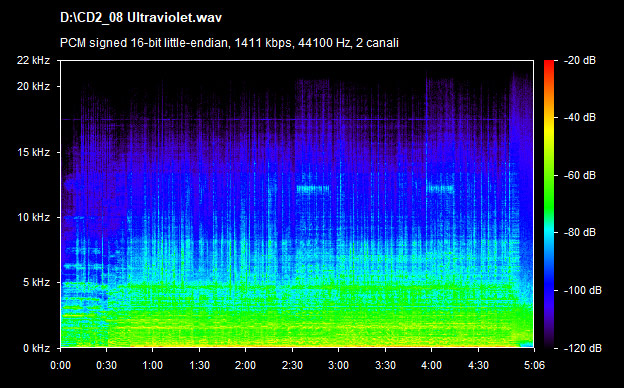The image size is (624, 388).
Task: Select the 3:30 mark on time axis
Action: coord(386,365)
